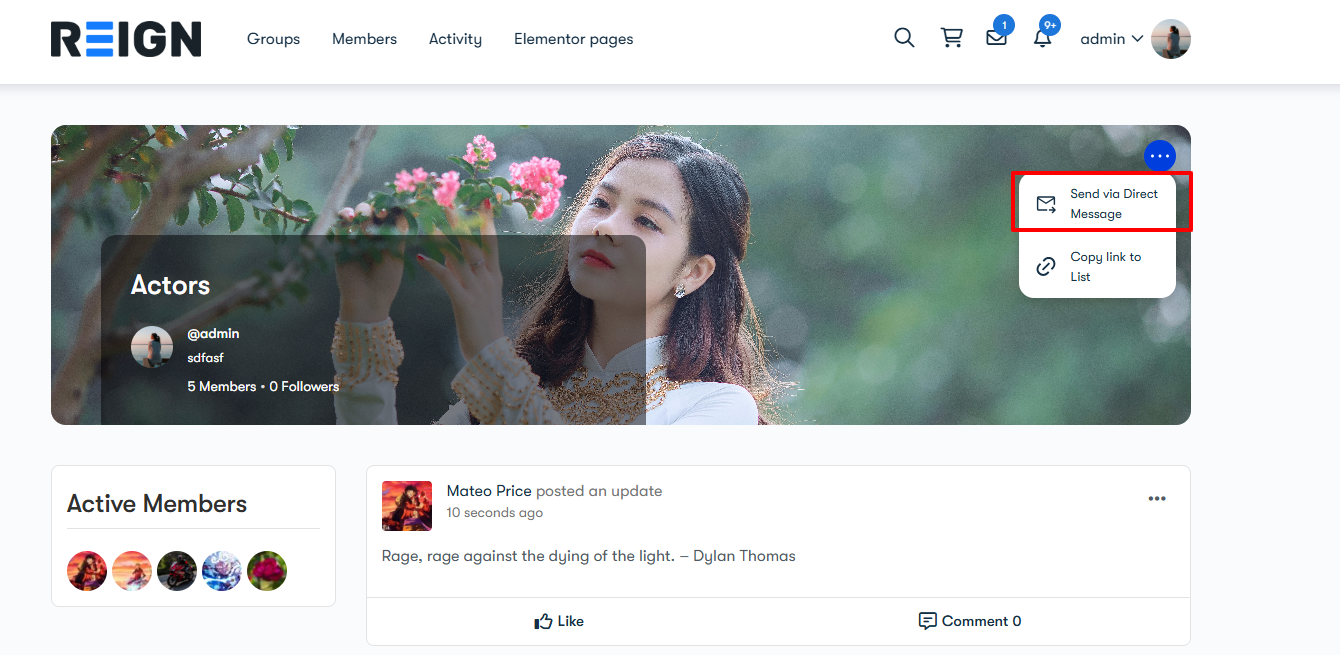Open the shopping cart icon
Viewport: 1340px width, 655px height.
tap(951, 38)
